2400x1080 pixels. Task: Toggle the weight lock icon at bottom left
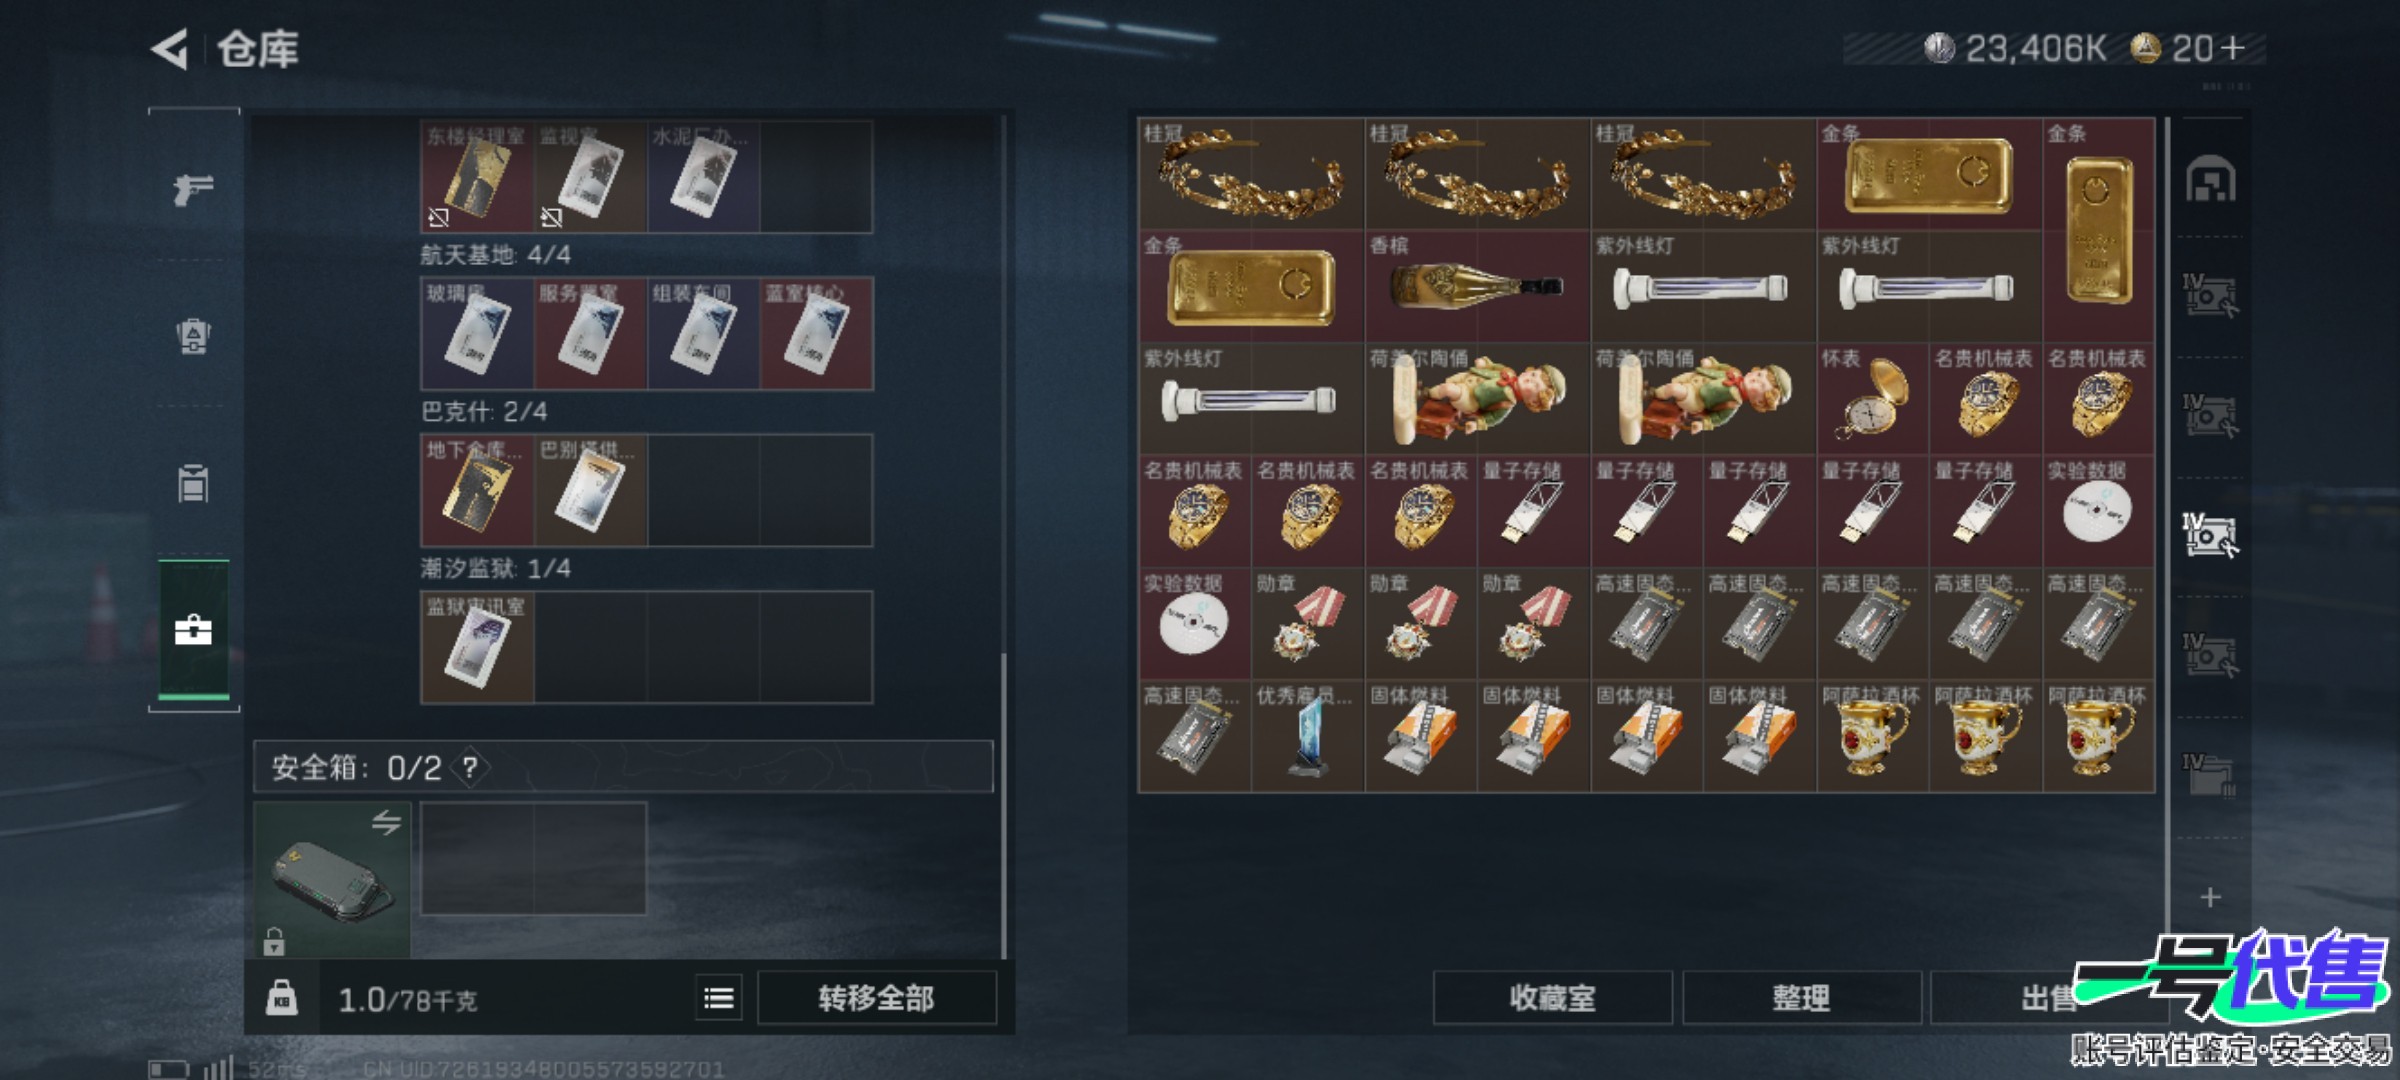pos(281,998)
